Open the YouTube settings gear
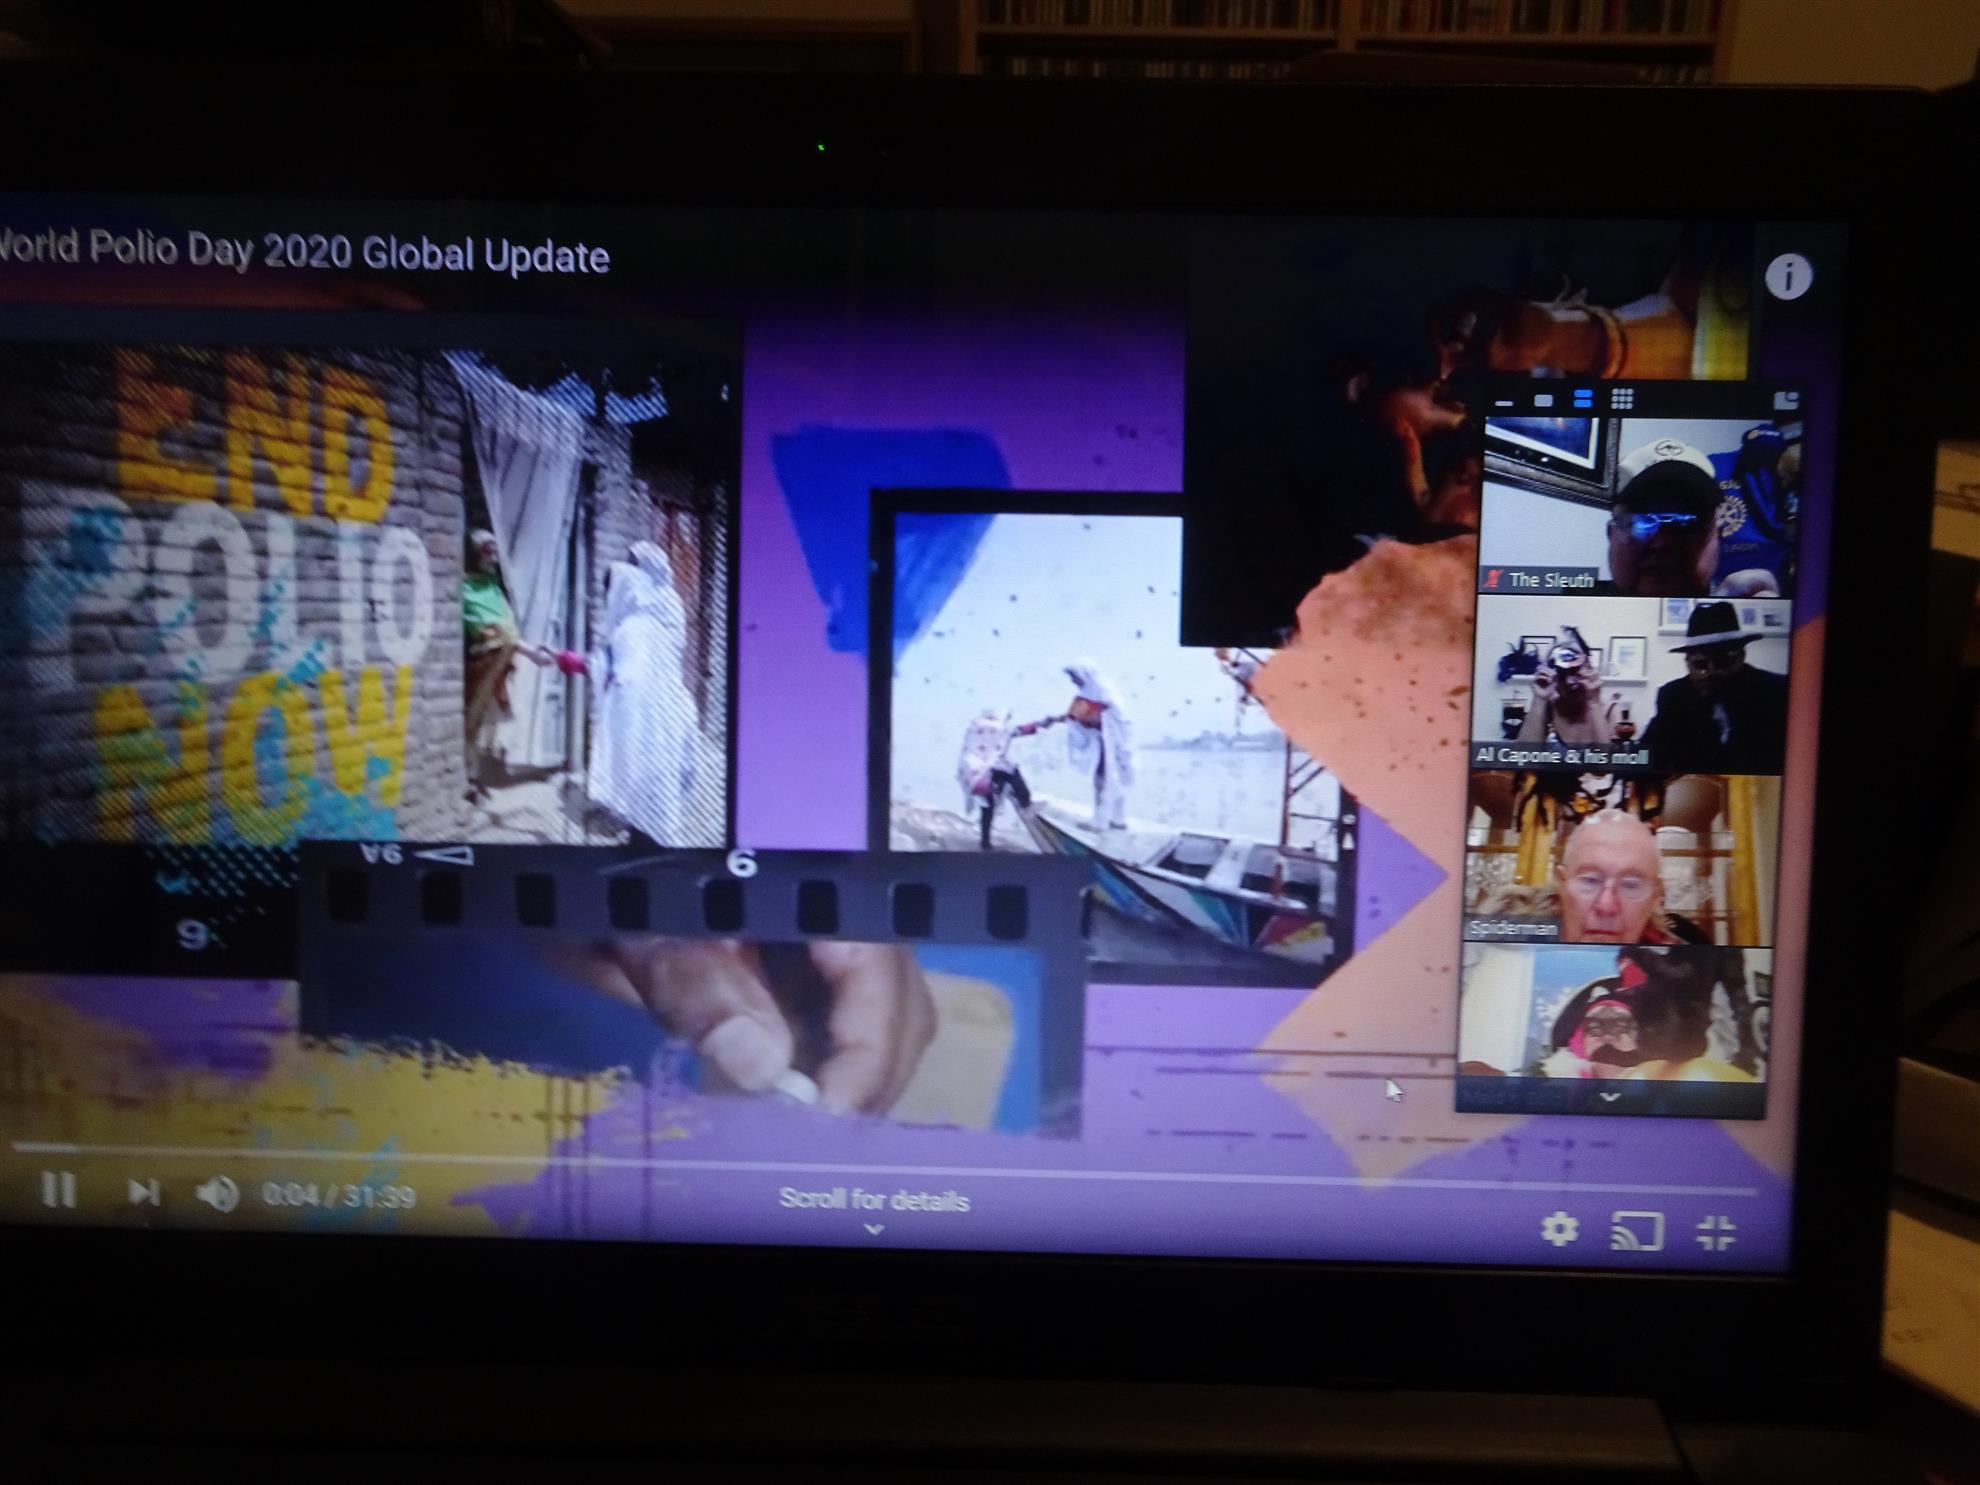 click(1559, 1228)
